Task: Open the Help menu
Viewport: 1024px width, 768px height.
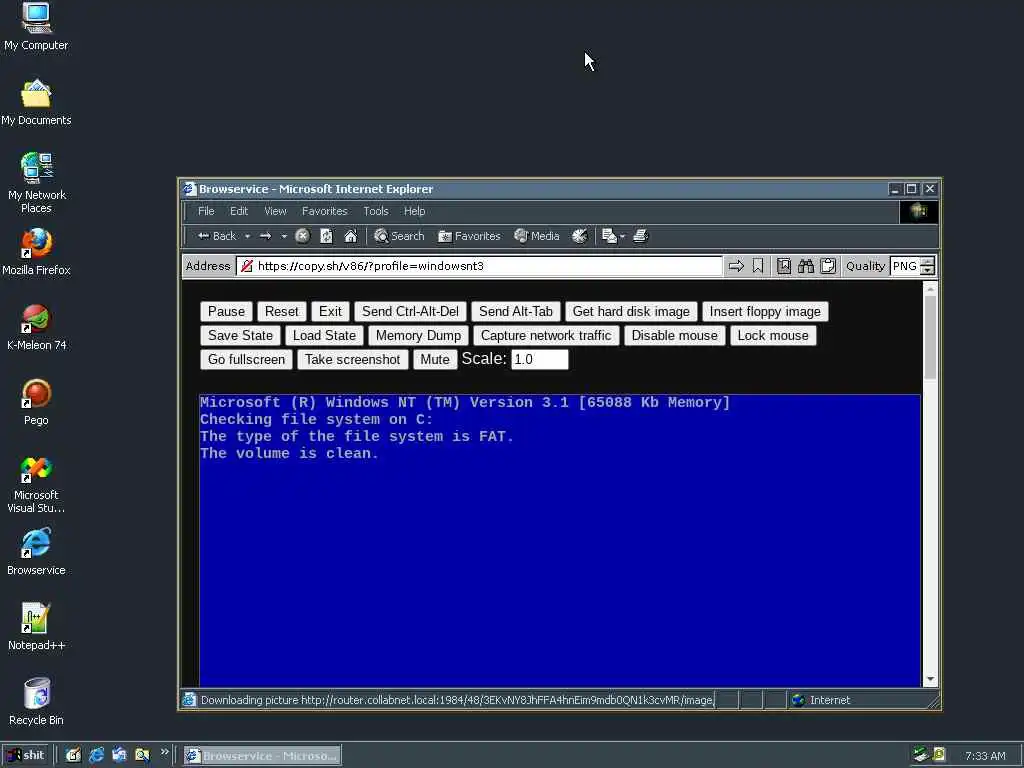Action: 414,211
